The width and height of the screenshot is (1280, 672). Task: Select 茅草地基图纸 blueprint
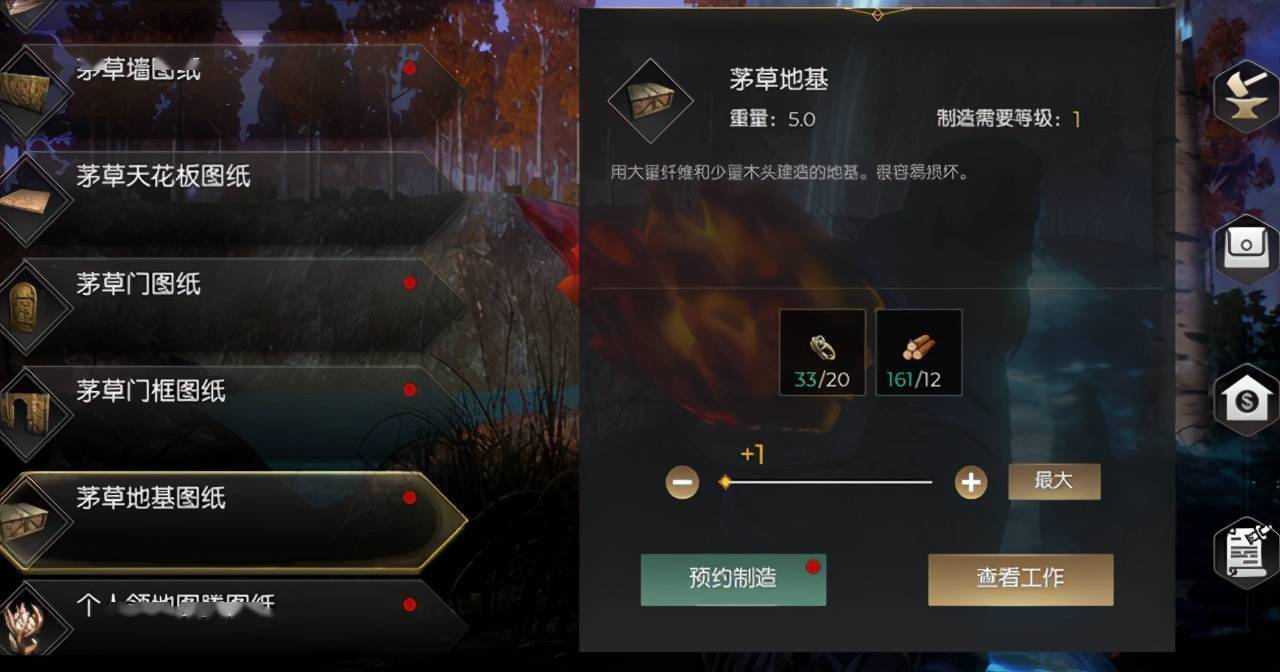(x=230, y=520)
